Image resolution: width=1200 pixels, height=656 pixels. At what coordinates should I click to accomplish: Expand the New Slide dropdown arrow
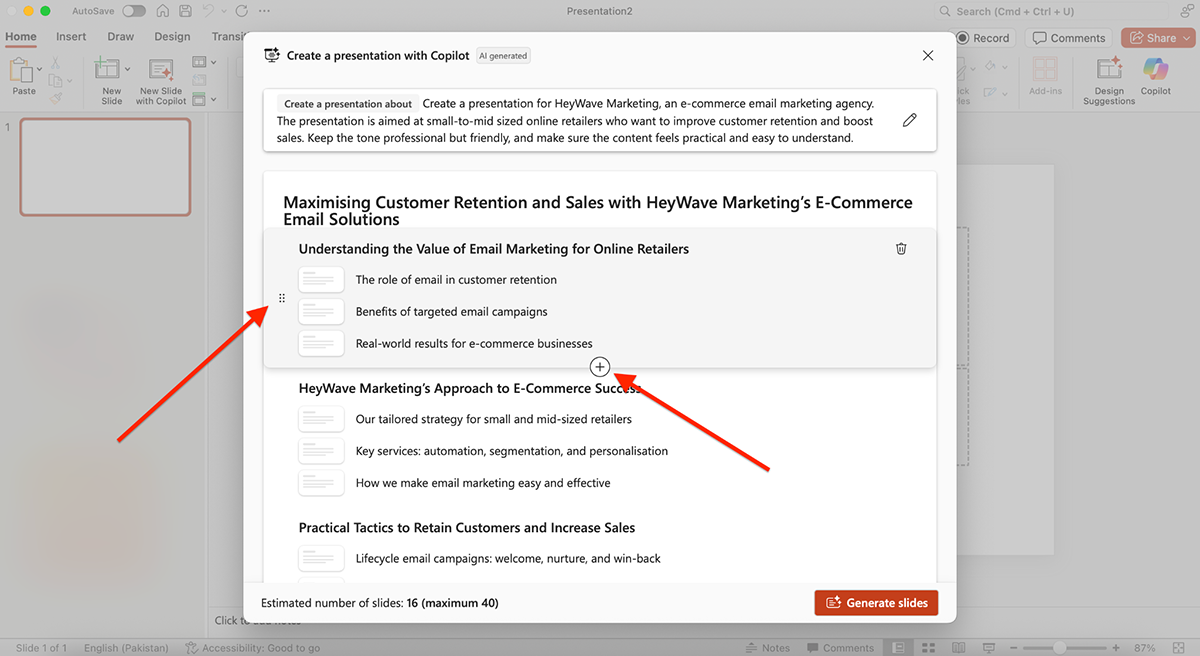128,70
